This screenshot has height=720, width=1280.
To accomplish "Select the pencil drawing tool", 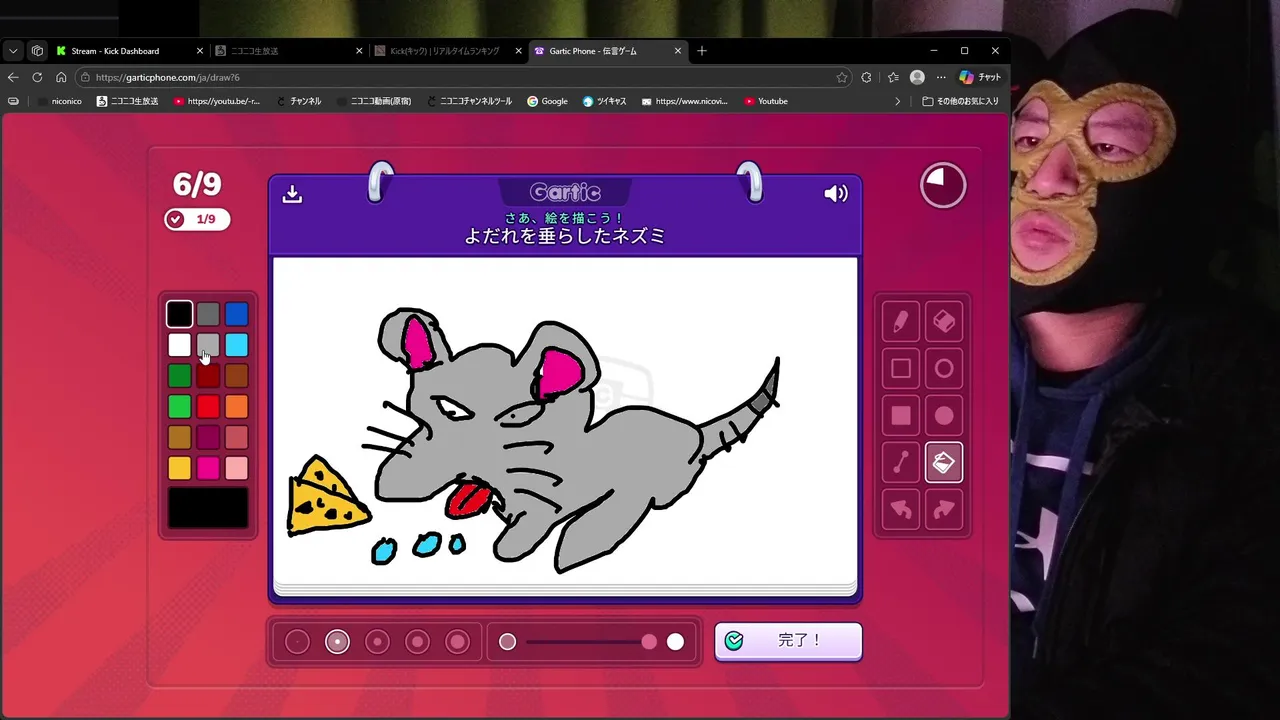I will 901,322.
